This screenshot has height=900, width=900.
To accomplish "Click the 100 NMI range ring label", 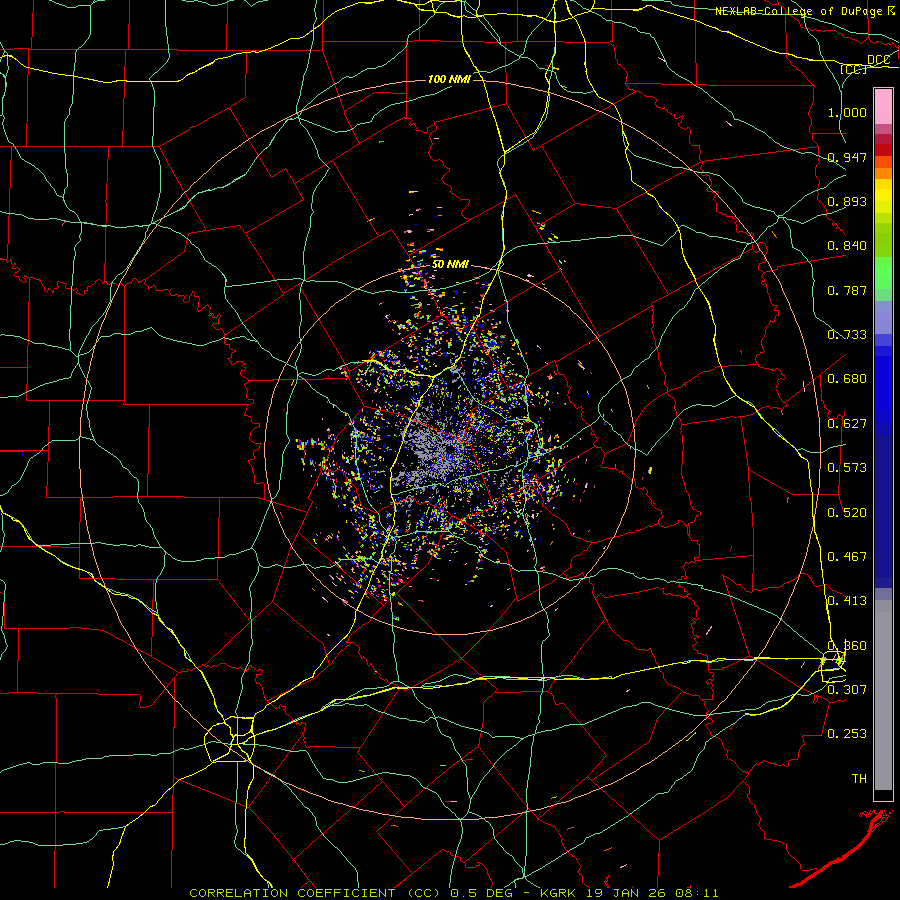I will click(449, 79).
